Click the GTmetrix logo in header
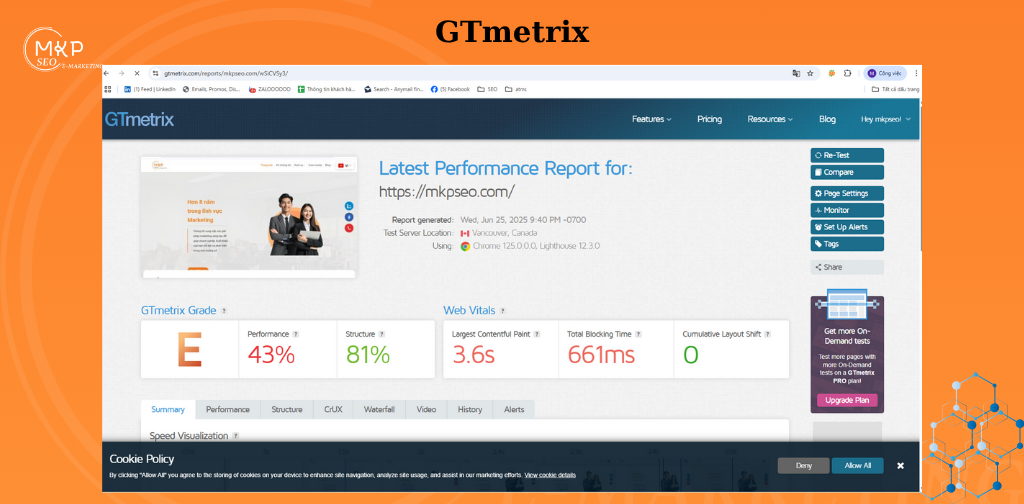Viewport: 1024px width, 504px height. 139,120
